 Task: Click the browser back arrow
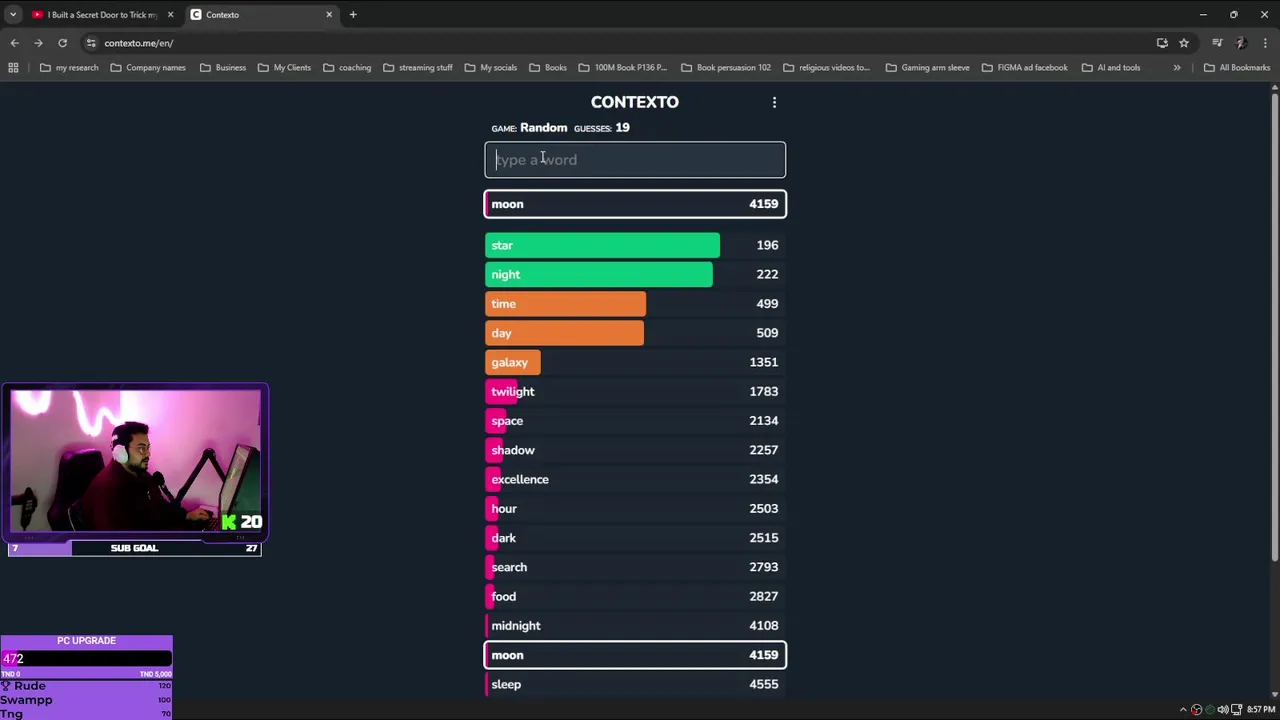[14, 43]
